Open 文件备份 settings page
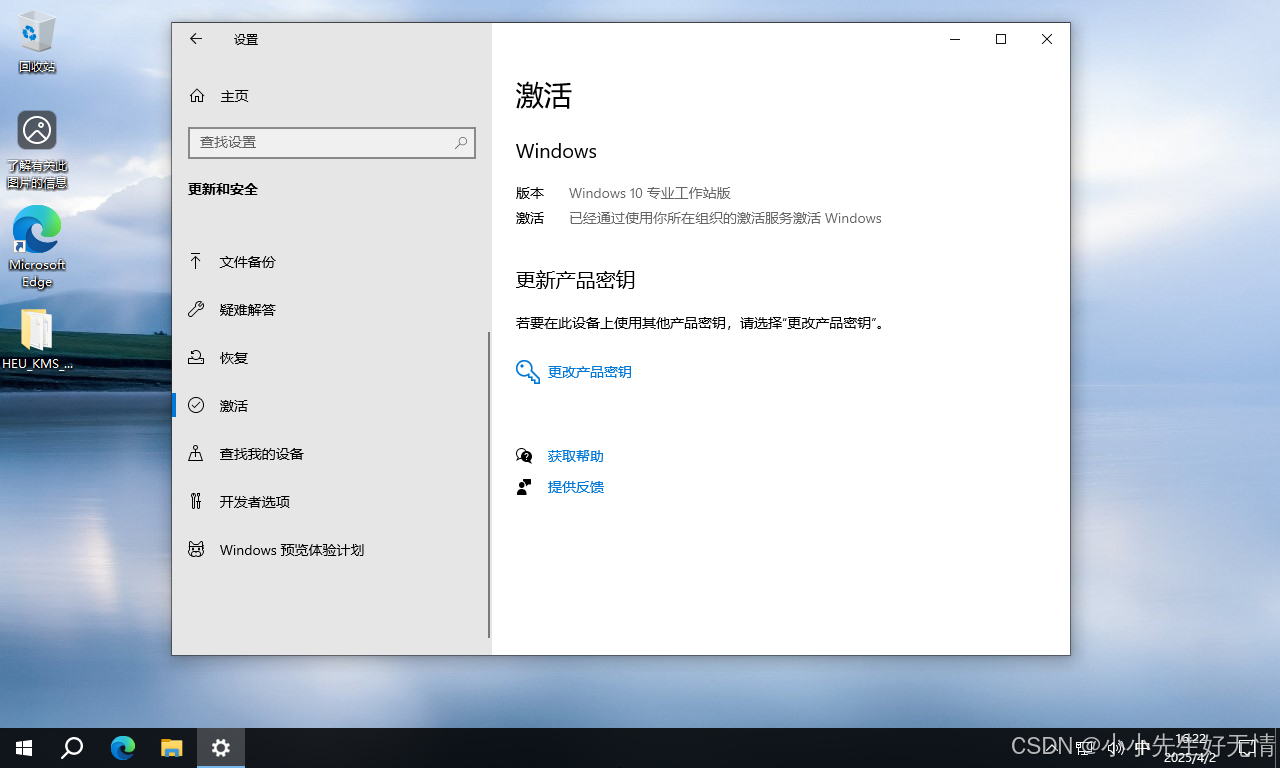Screen dimensions: 1280x768 click(x=331, y=262)
